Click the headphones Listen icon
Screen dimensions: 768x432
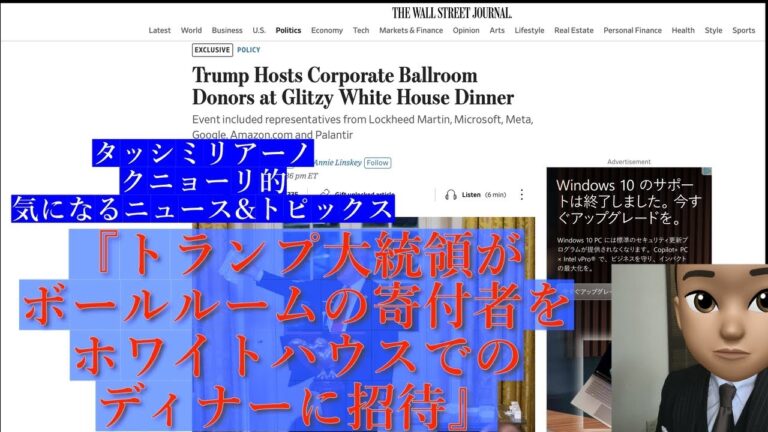point(451,195)
